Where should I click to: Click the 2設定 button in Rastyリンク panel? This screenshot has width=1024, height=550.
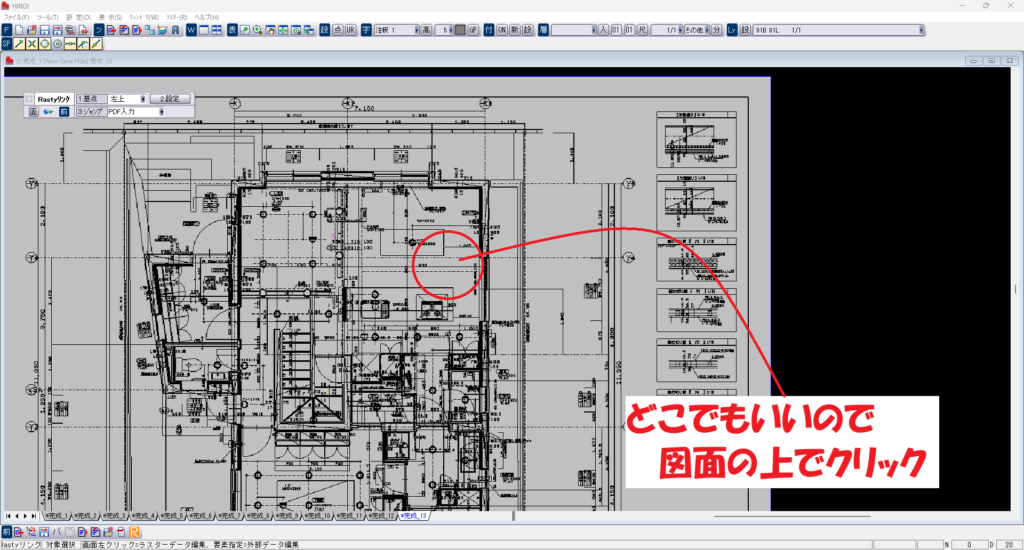(x=170, y=99)
